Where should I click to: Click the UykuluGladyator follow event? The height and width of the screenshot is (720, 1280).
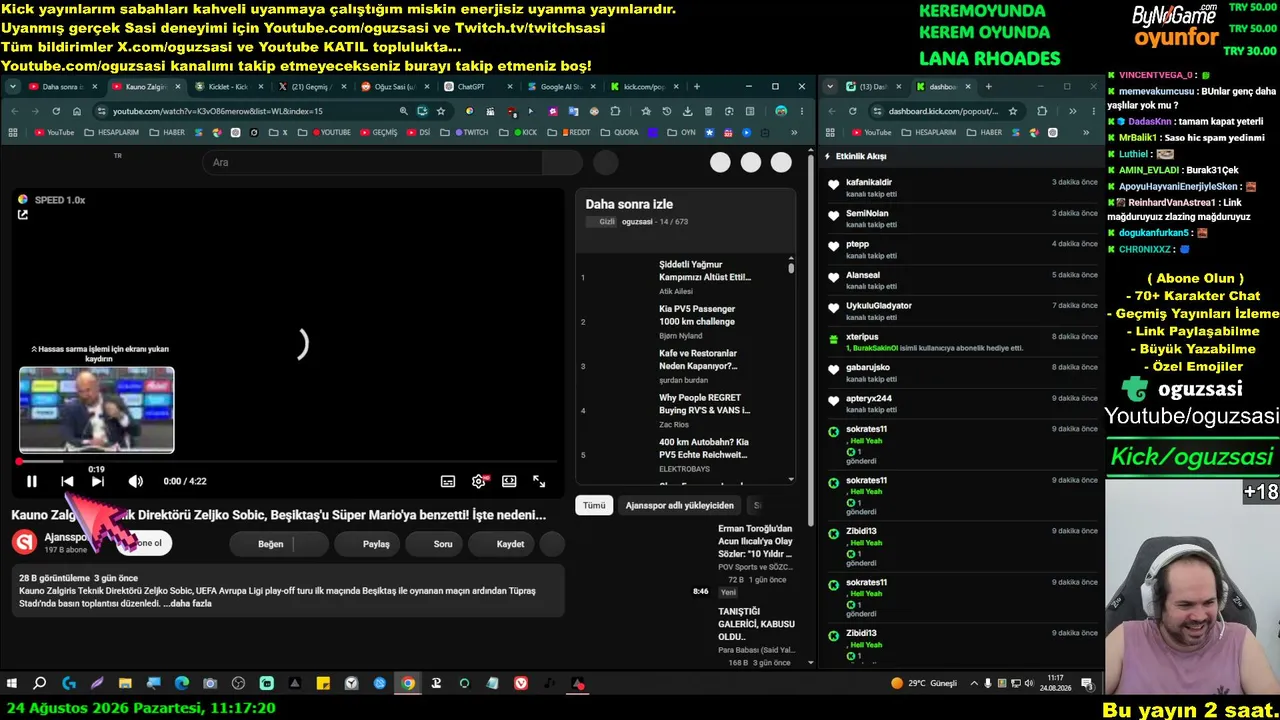click(964, 311)
